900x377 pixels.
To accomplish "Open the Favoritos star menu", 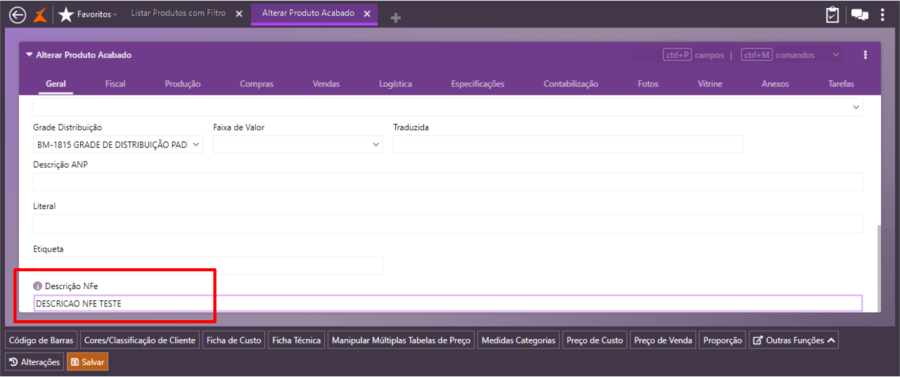I will click(88, 15).
